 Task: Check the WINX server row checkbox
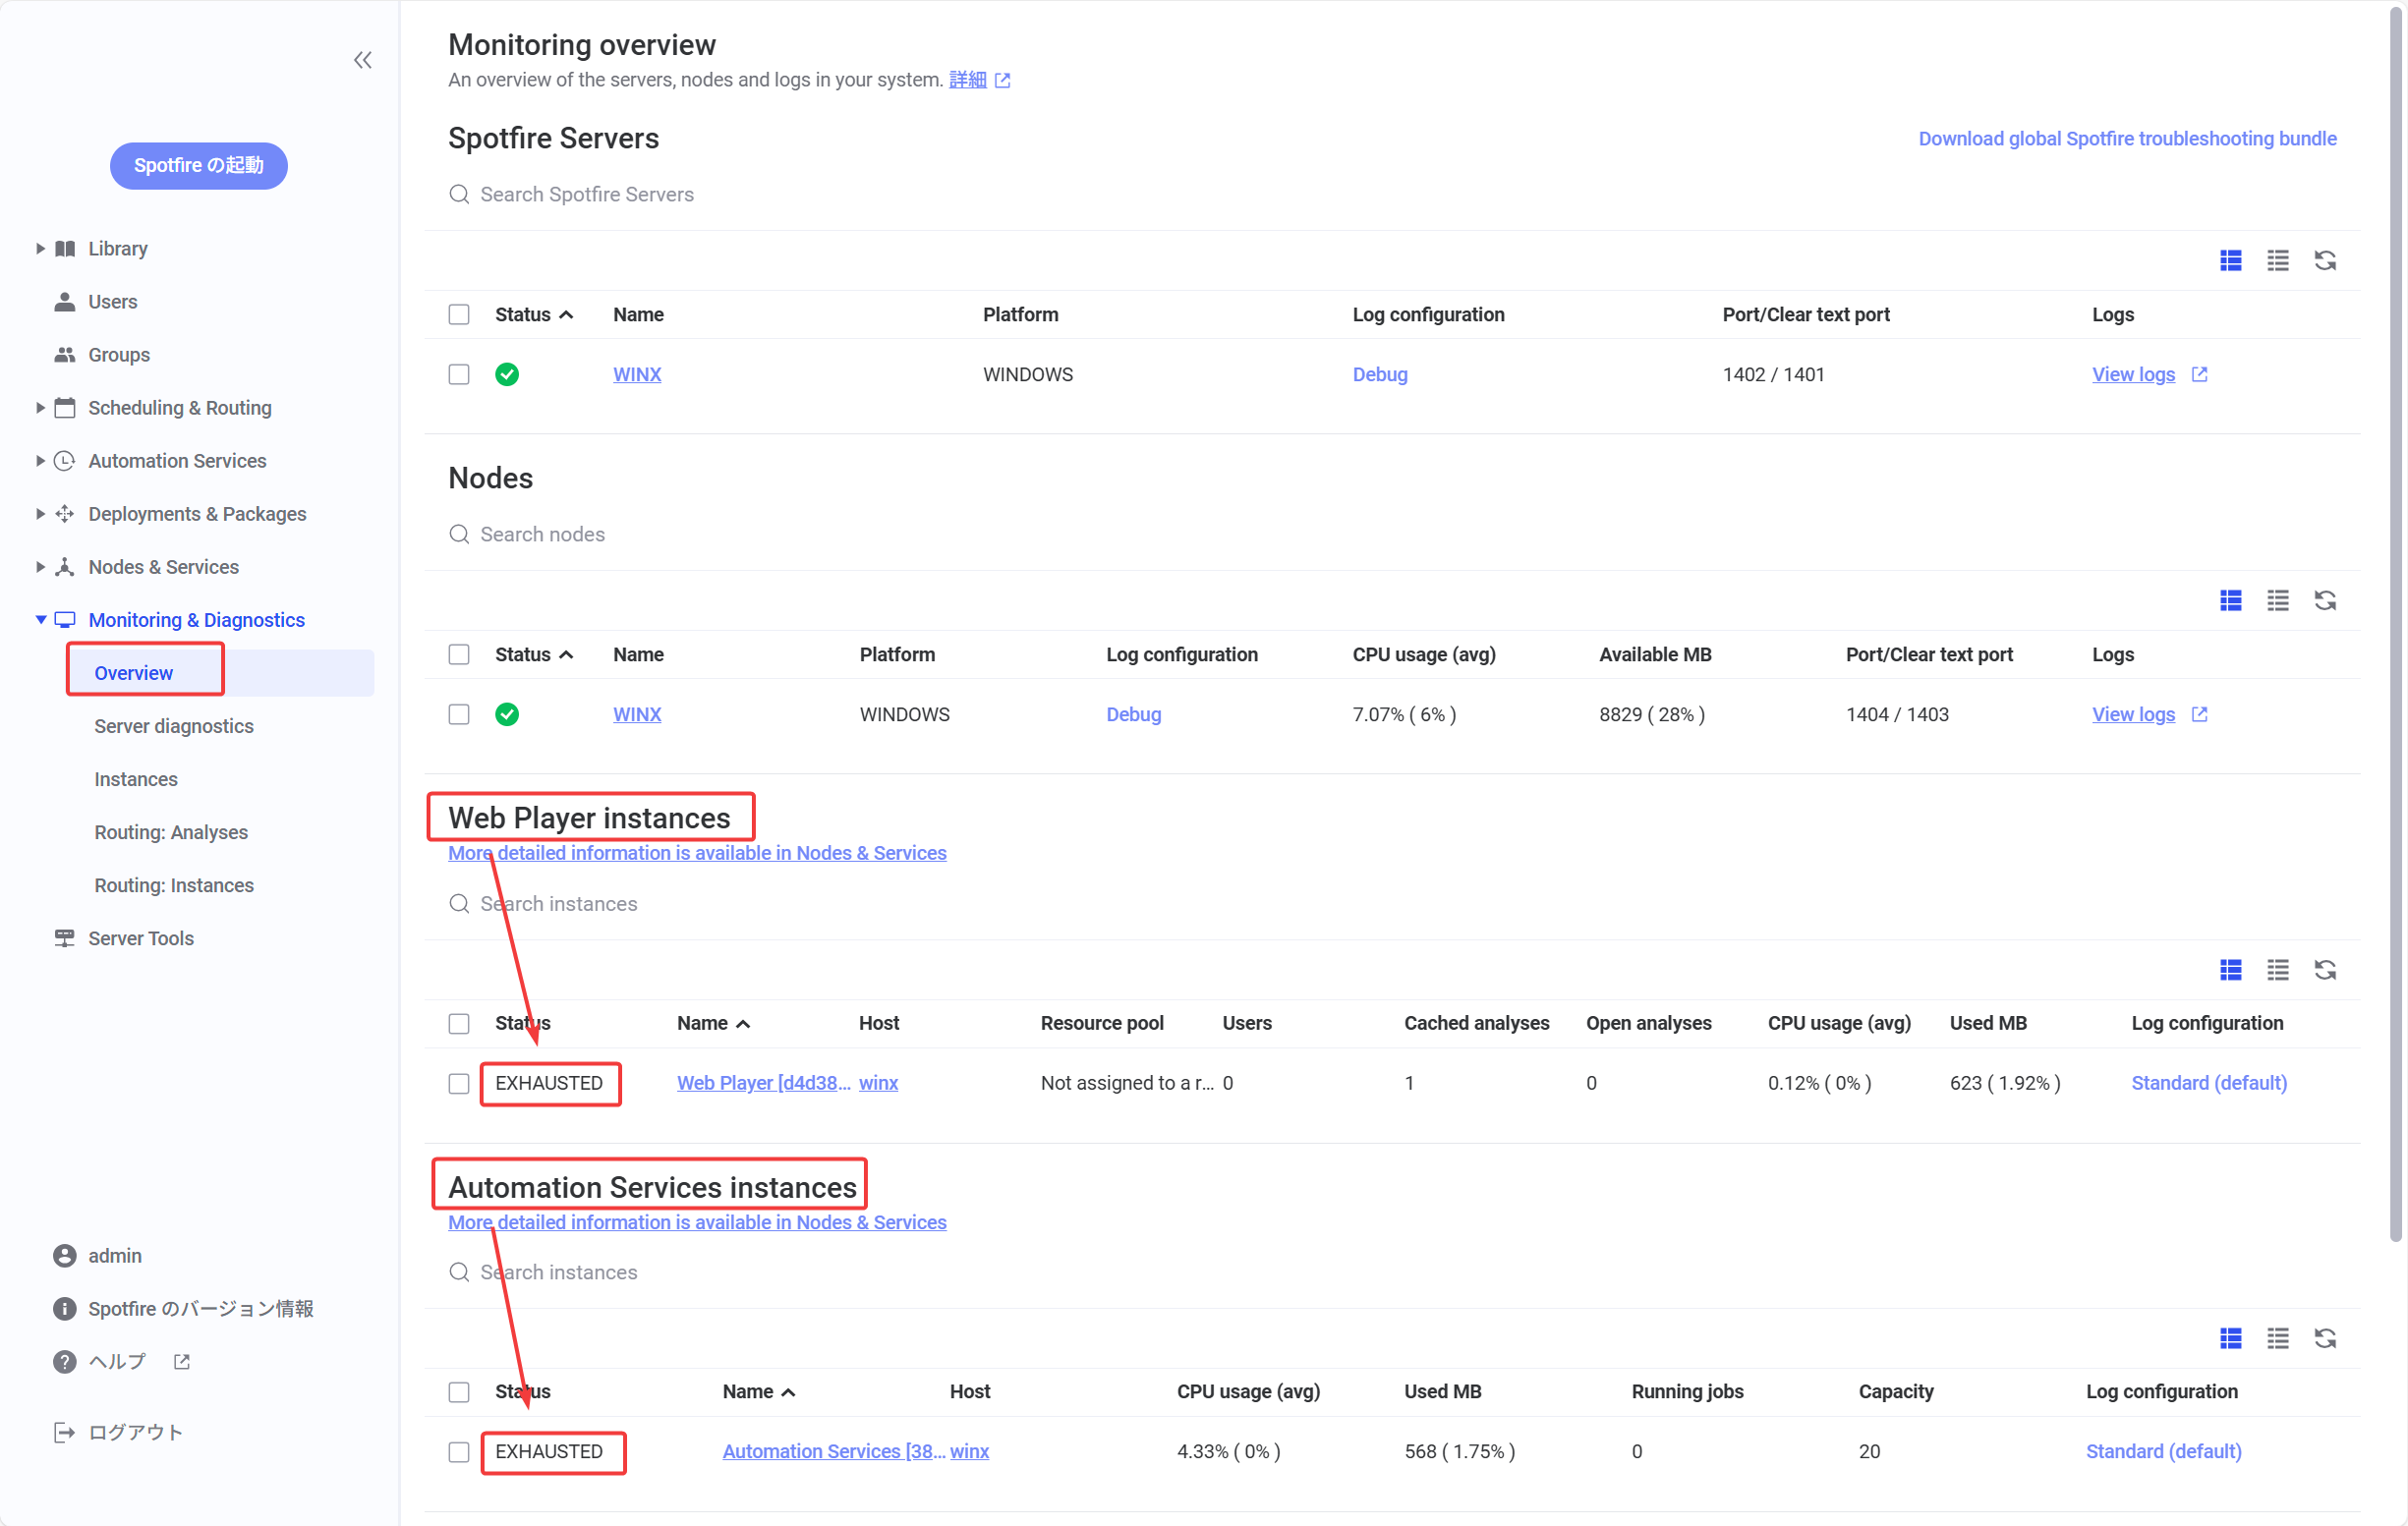tap(459, 374)
